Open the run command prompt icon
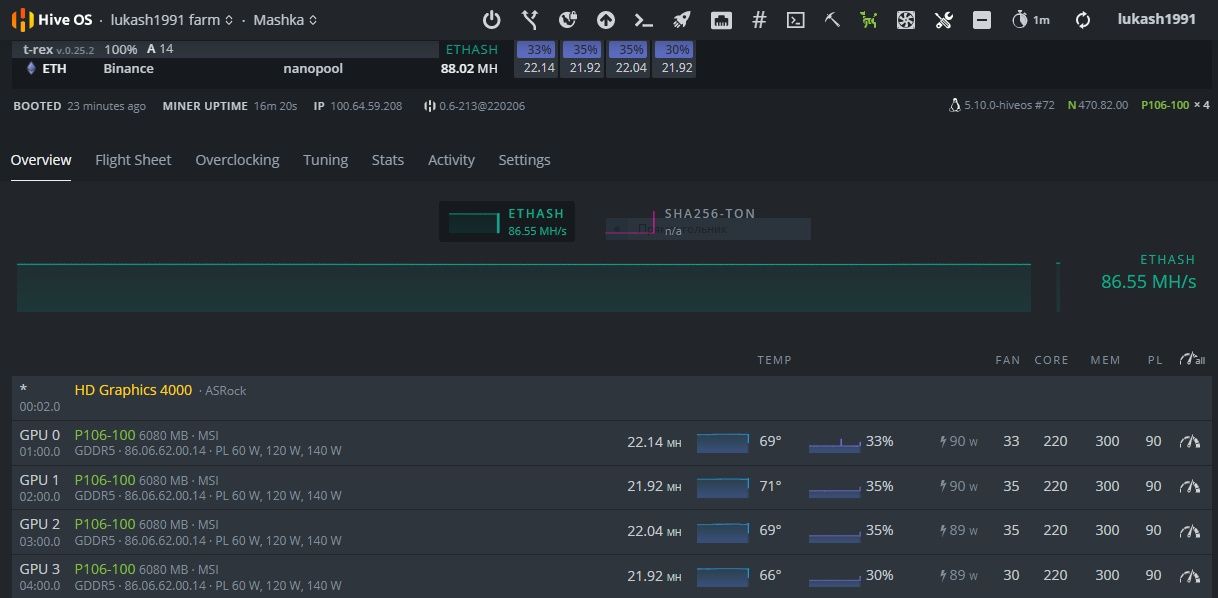This screenshot has width=1218, height=598. (644, 20)
